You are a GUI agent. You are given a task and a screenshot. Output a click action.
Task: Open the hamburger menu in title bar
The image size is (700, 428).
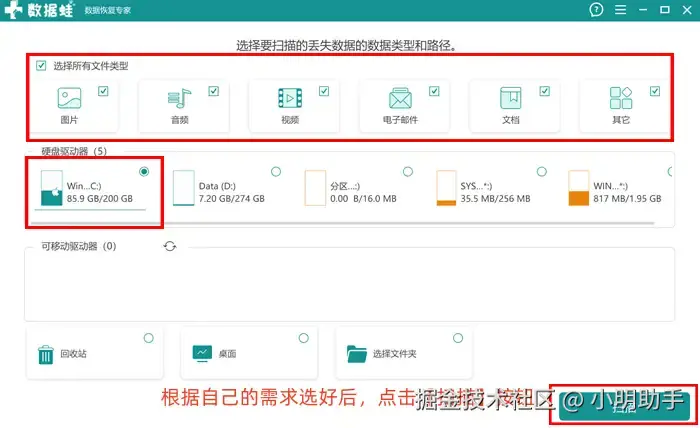(x=621, y=9)
